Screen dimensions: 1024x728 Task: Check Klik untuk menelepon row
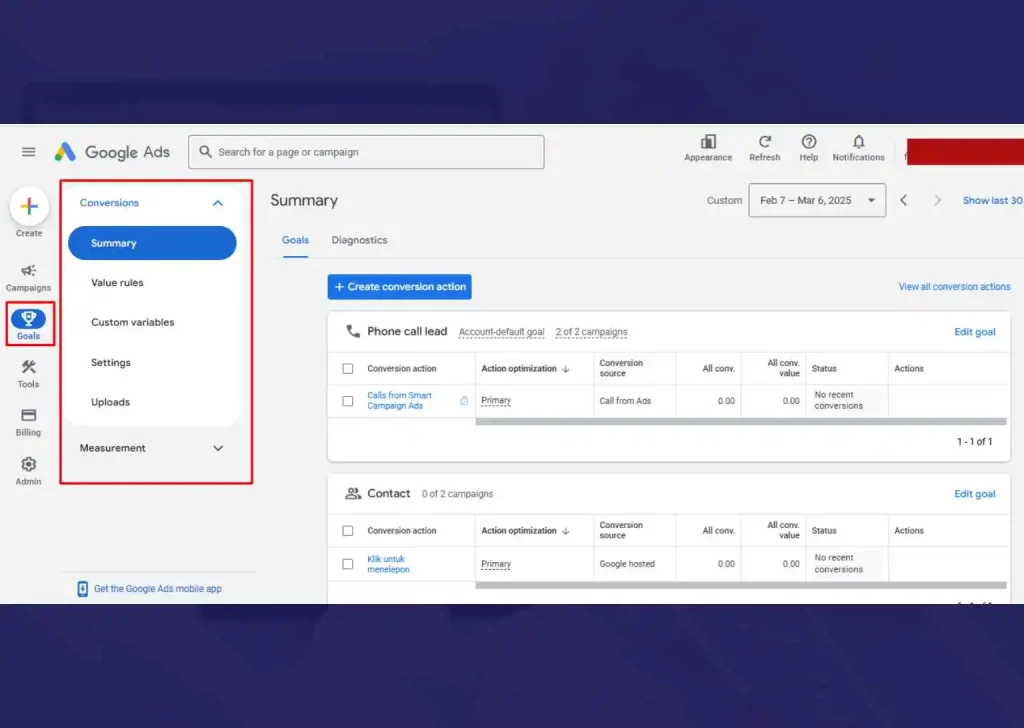[x=347, y=563]
